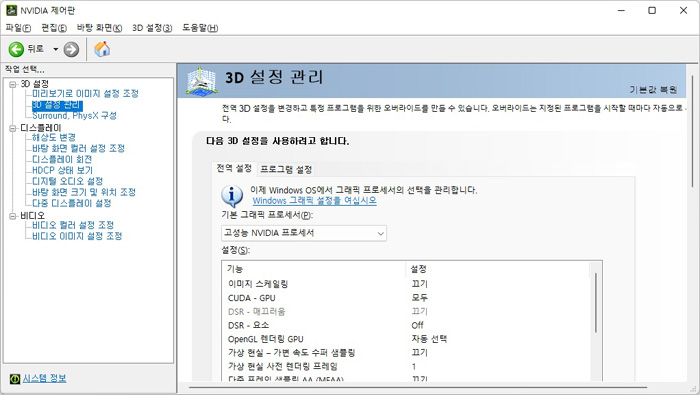Select the DSR - 요소 setting row
This screenshot has height=395, width=700.
click(x=407, y=325)
